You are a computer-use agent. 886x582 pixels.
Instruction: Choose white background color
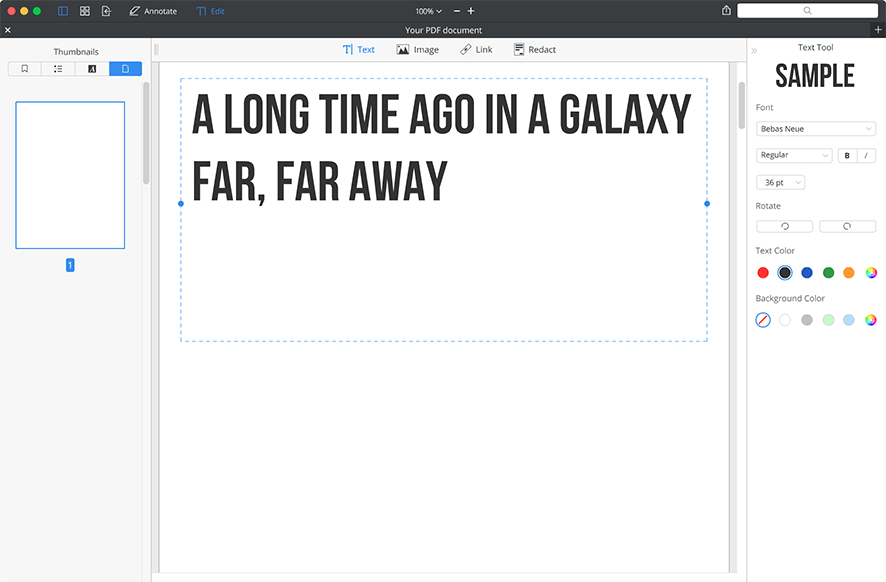[x=785, y=320]
